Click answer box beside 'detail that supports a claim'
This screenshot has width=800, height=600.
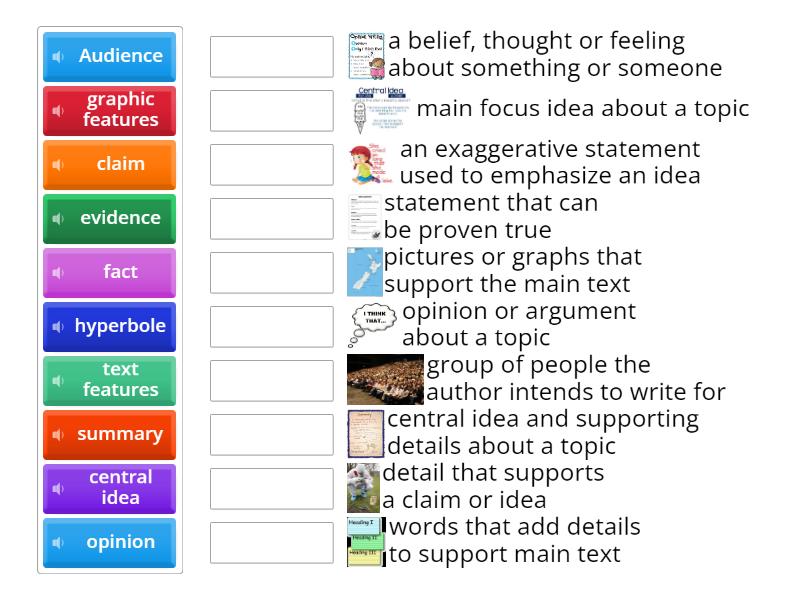point(272,489)
